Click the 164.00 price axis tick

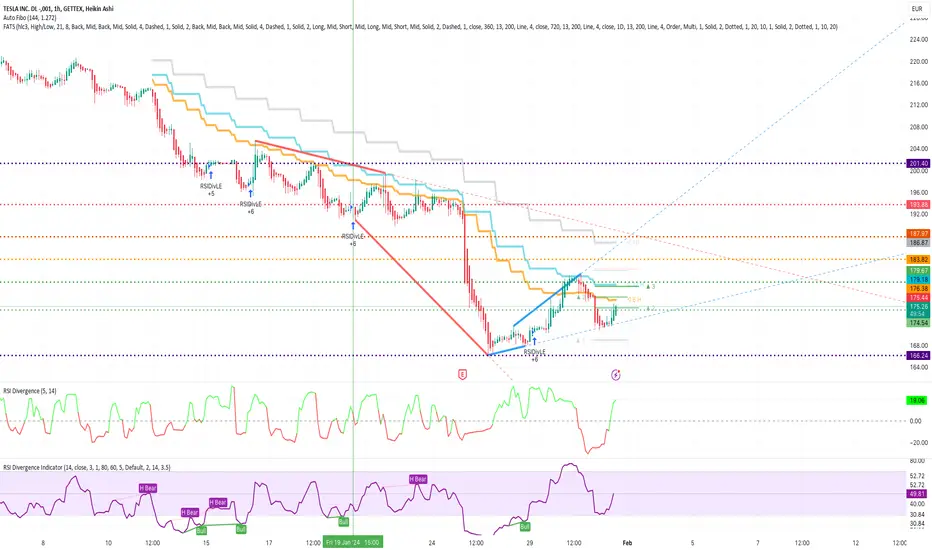tap(918, 367)
